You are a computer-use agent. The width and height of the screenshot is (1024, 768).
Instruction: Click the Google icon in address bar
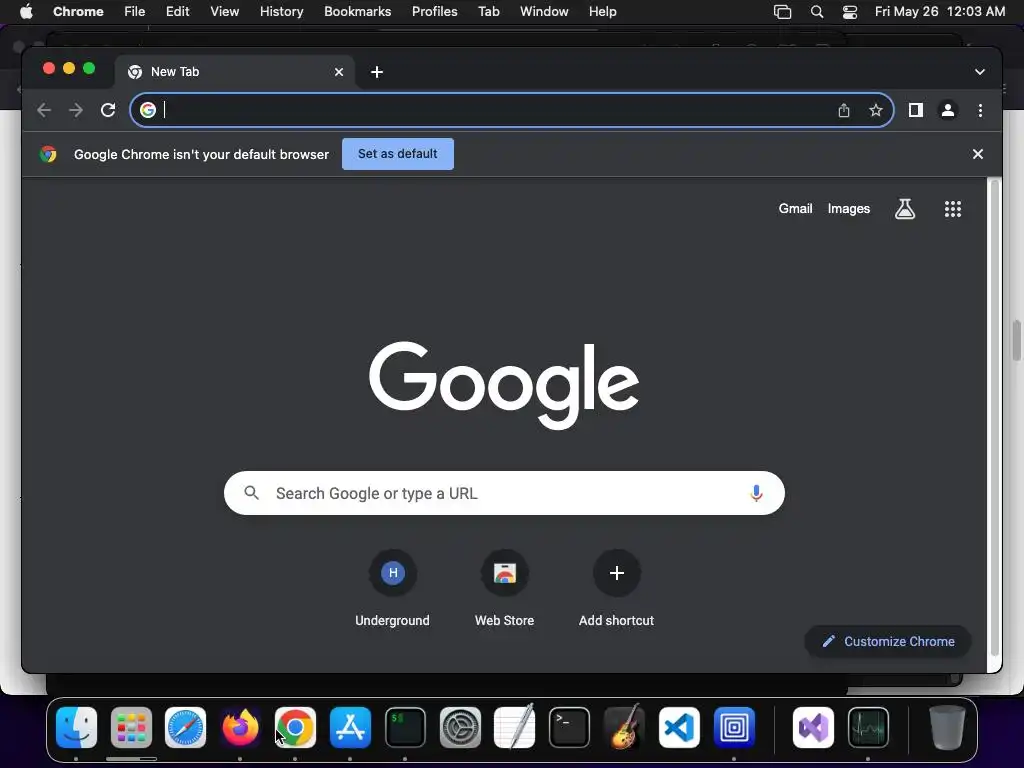148,110
